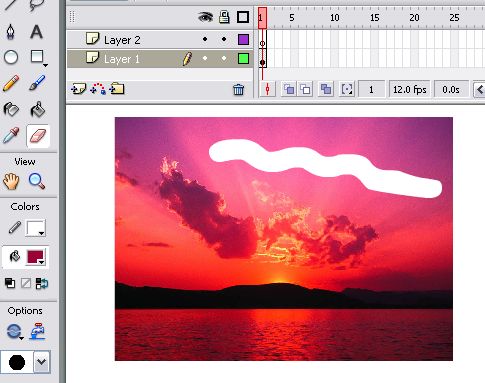Viewport: 485px width, 383px height.
Task: Click the Swap Colors button
Action: coord(42,283)
